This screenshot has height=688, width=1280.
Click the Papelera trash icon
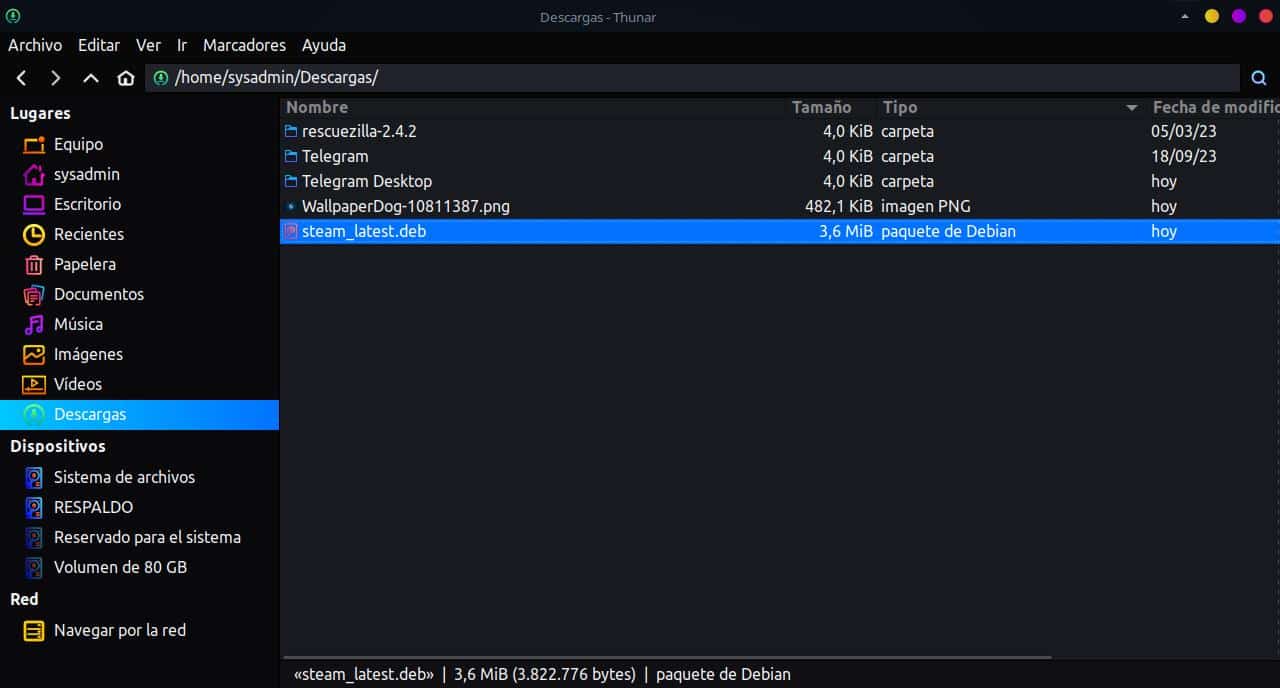click(34, 264)
